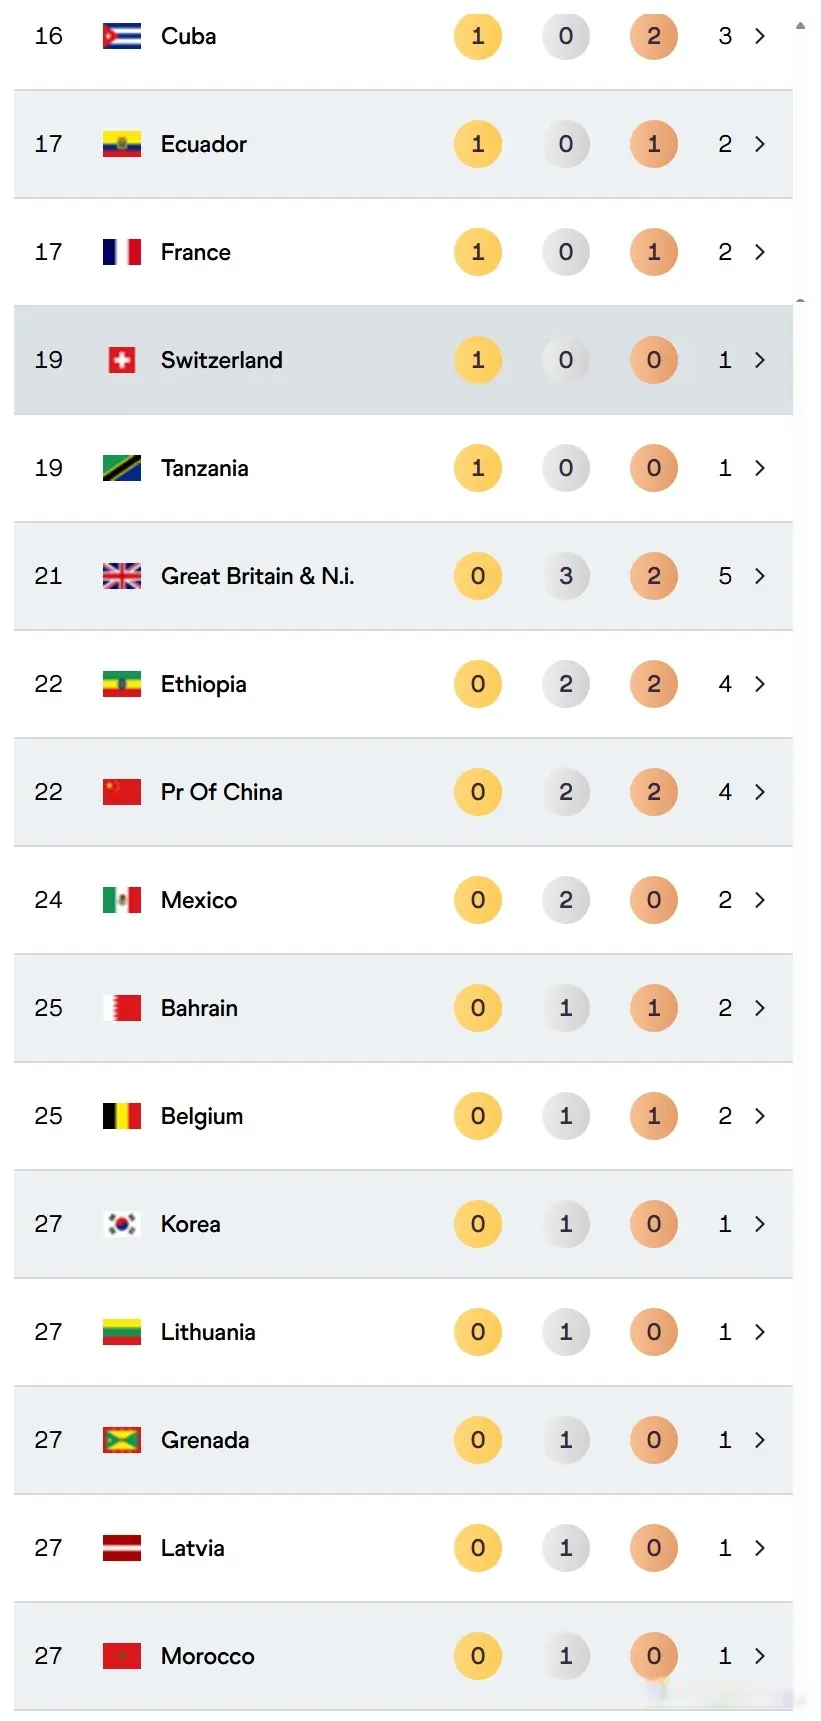
Task: Click Great Britain's silver medal count
Action: click(566, 576)
